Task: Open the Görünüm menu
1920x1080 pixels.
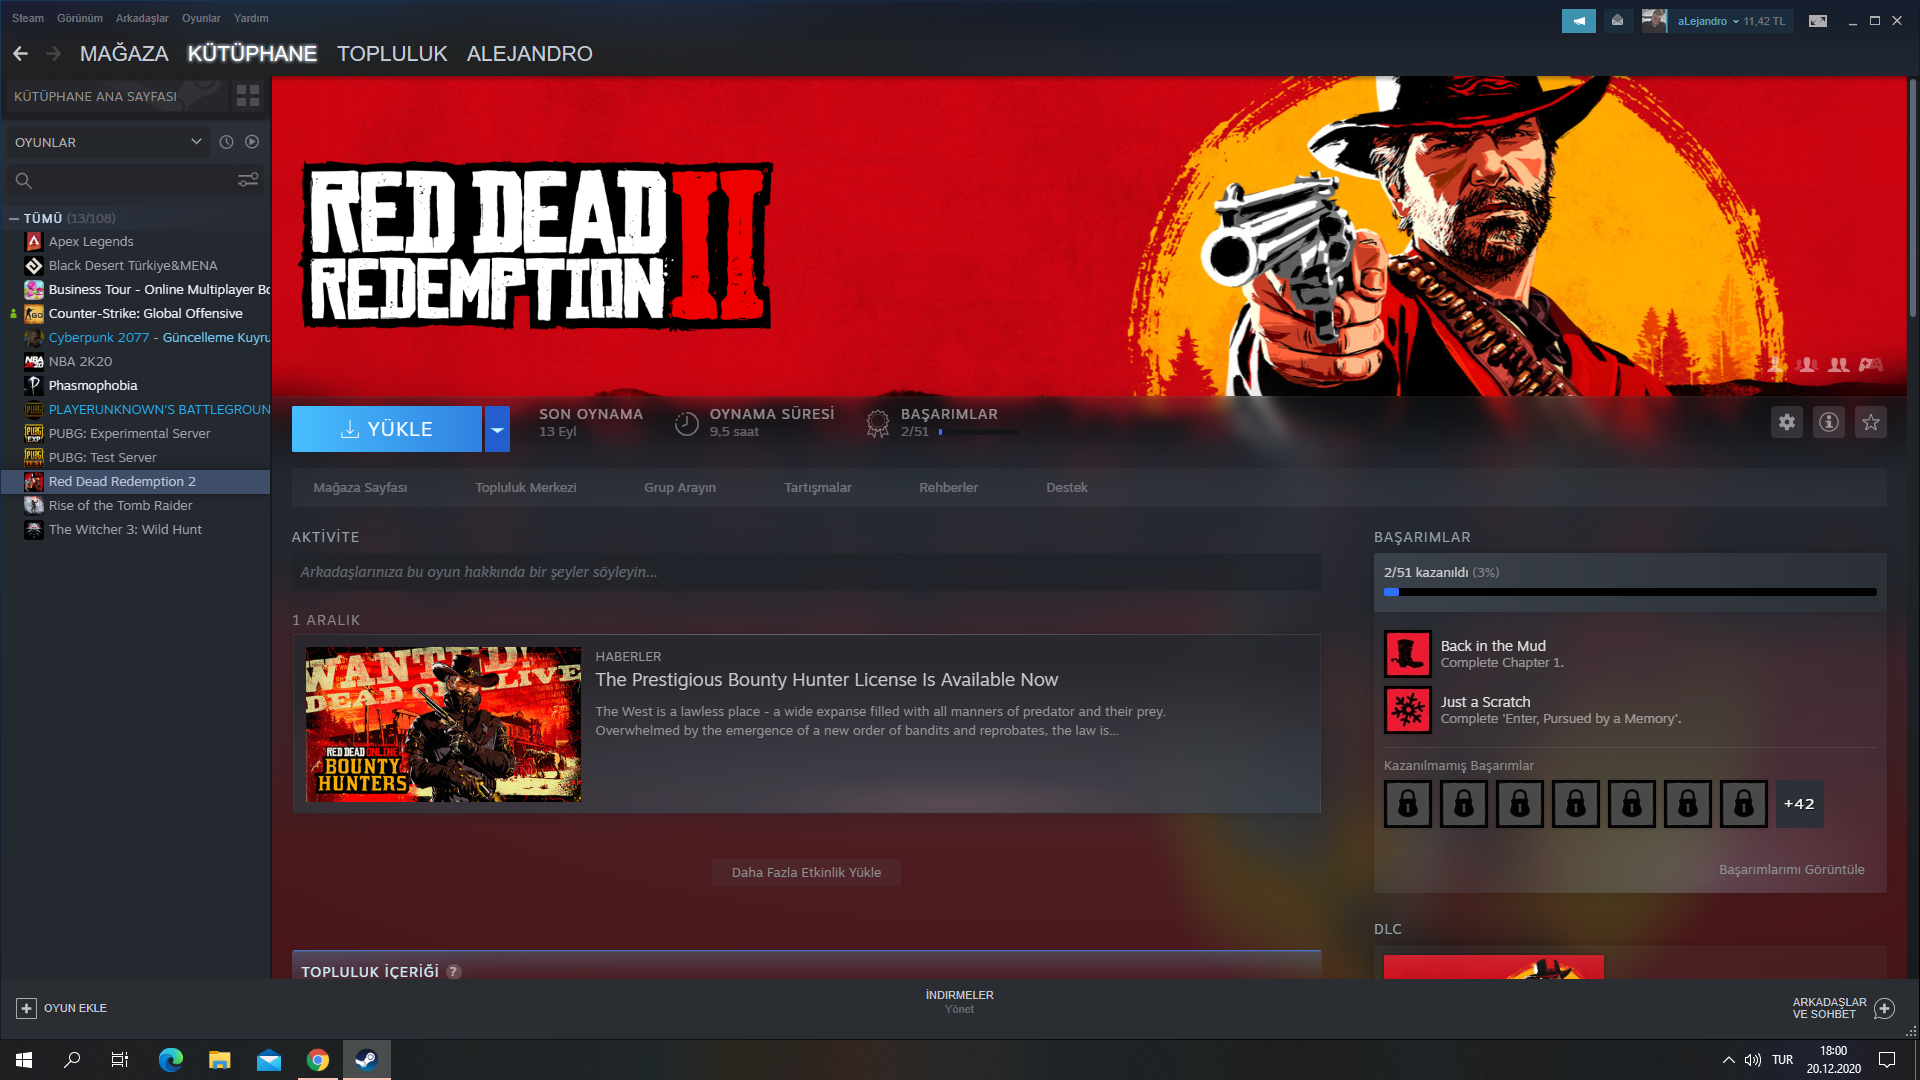Action: [x=80, y=18]
